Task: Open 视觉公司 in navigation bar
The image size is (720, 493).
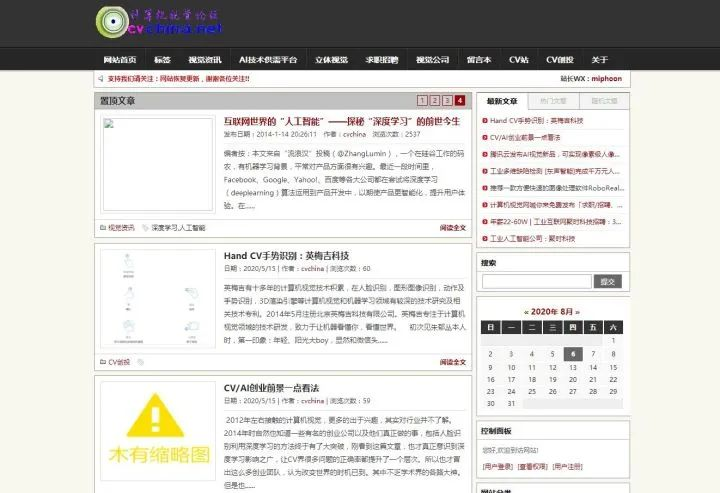Action: coord(433,60)
